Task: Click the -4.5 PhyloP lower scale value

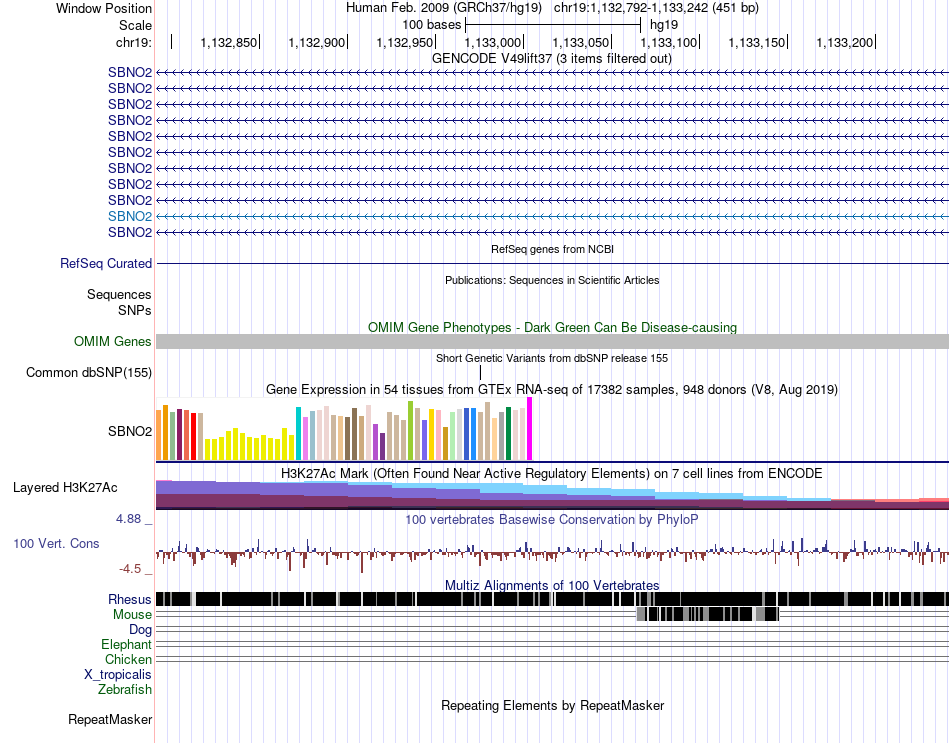Action: 130,569
